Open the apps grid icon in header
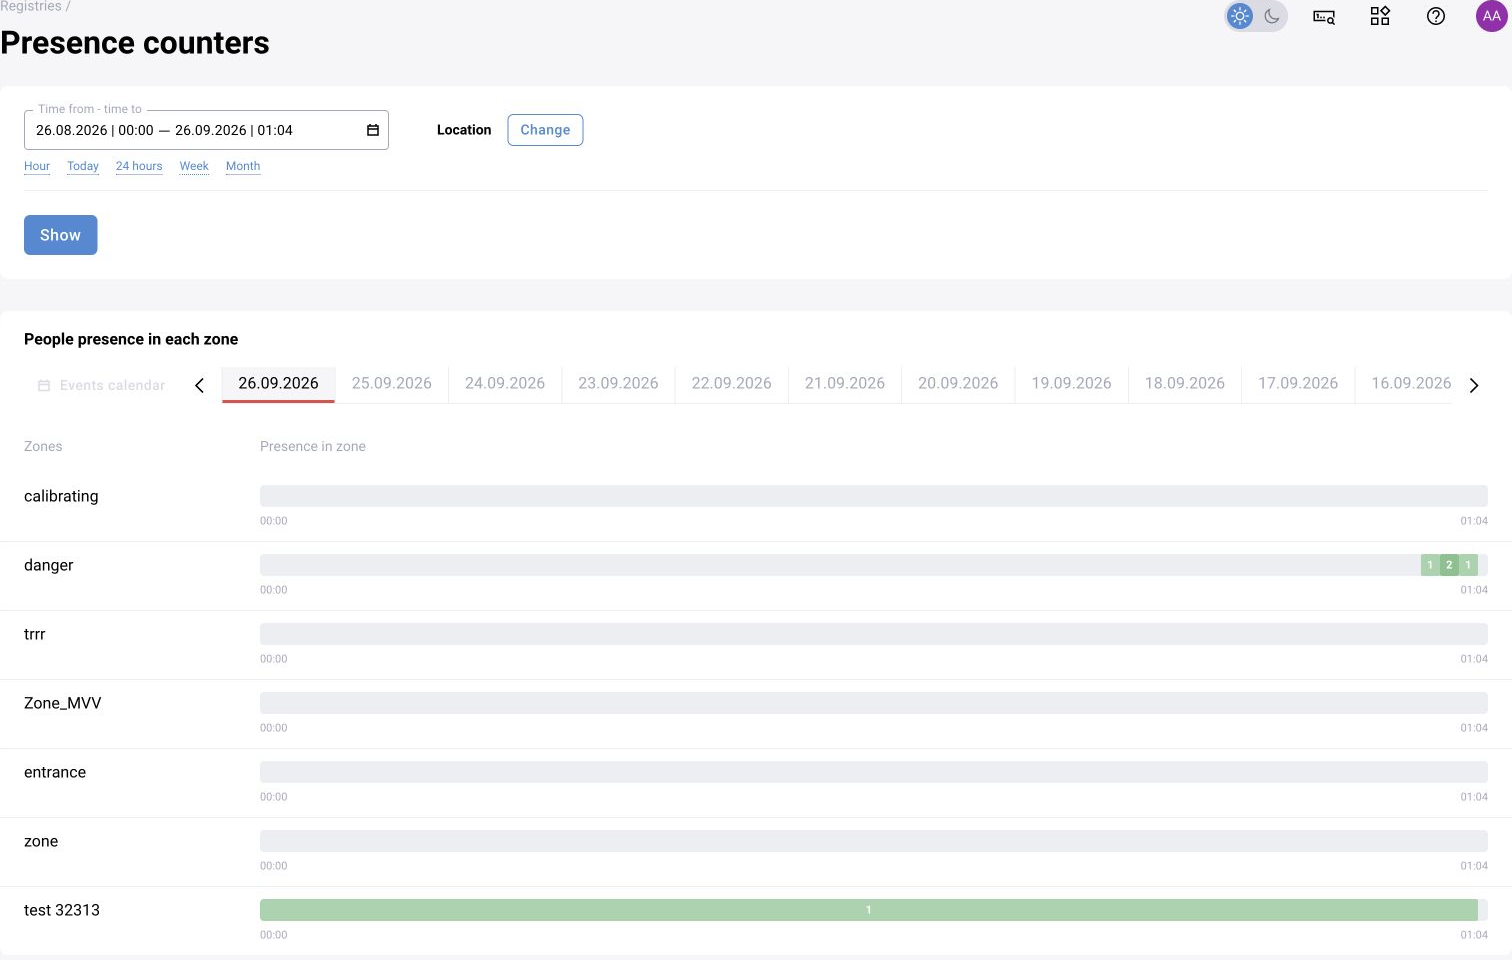1512x960 pixels. (x=1380, y=16)
